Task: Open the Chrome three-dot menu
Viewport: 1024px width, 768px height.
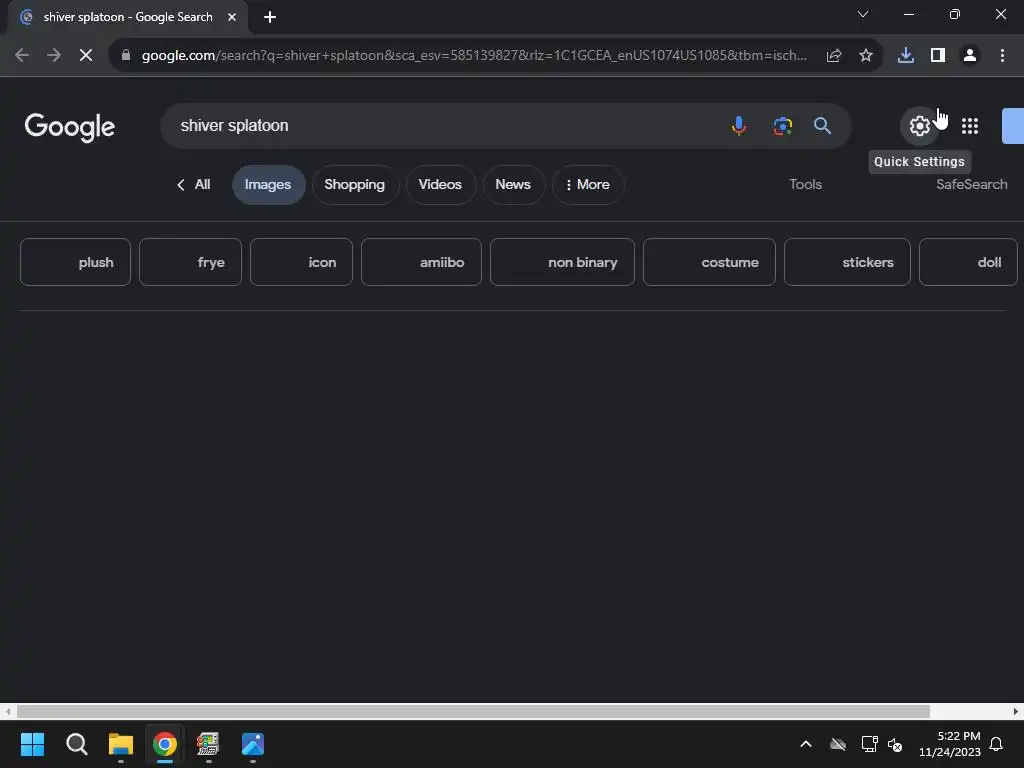Action: (1002, 56)
